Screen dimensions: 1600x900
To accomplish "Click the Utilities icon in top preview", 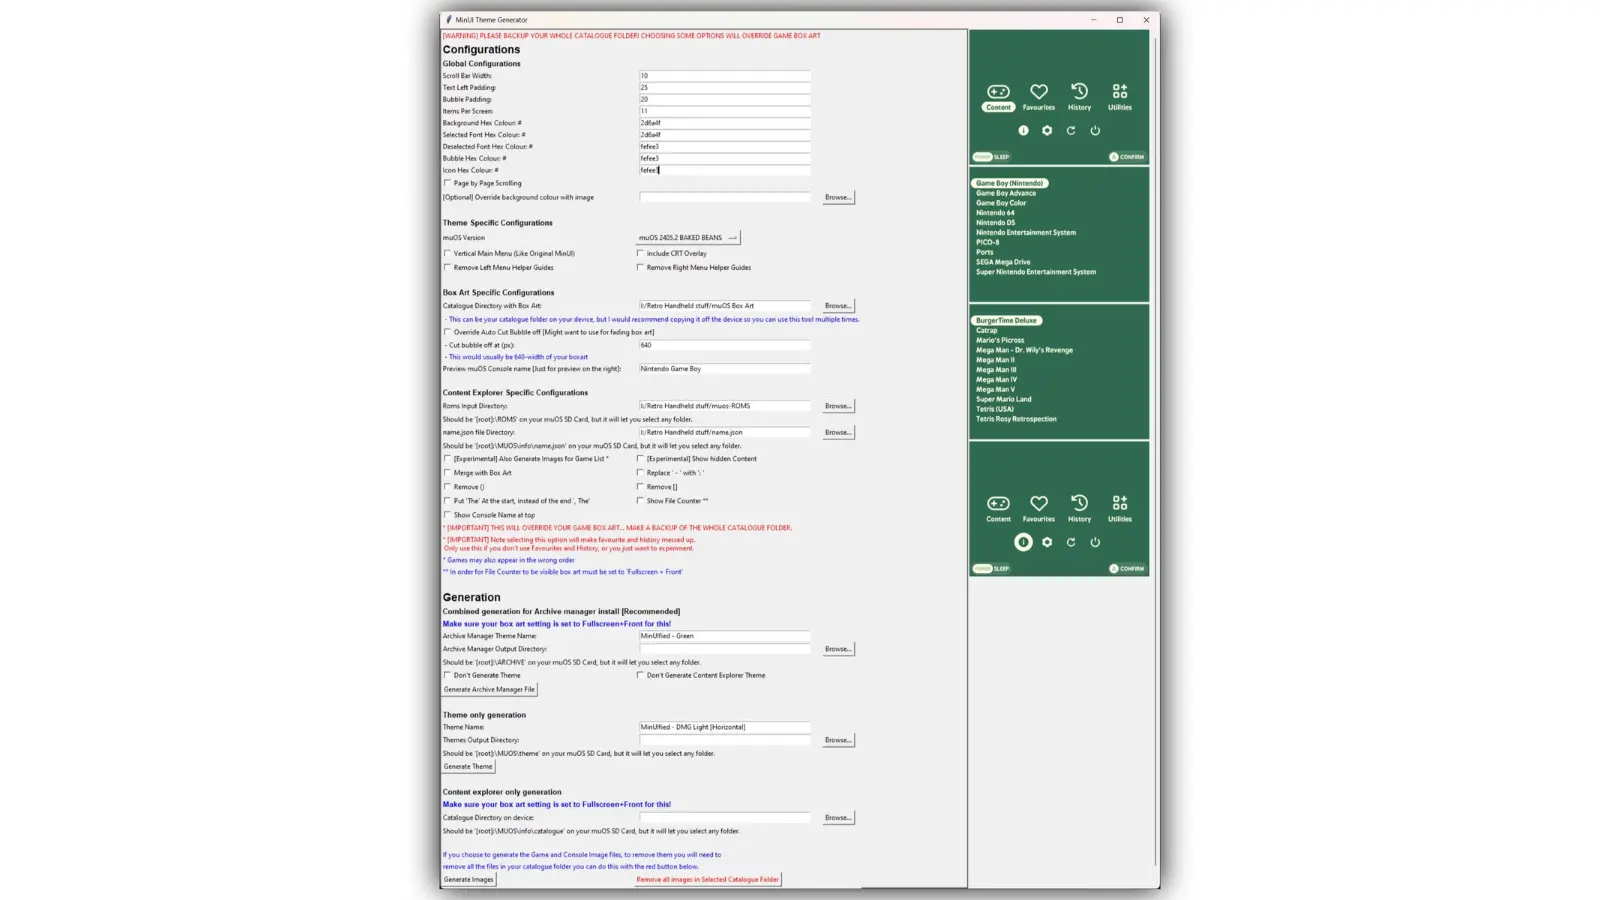I will (1119, 91).
